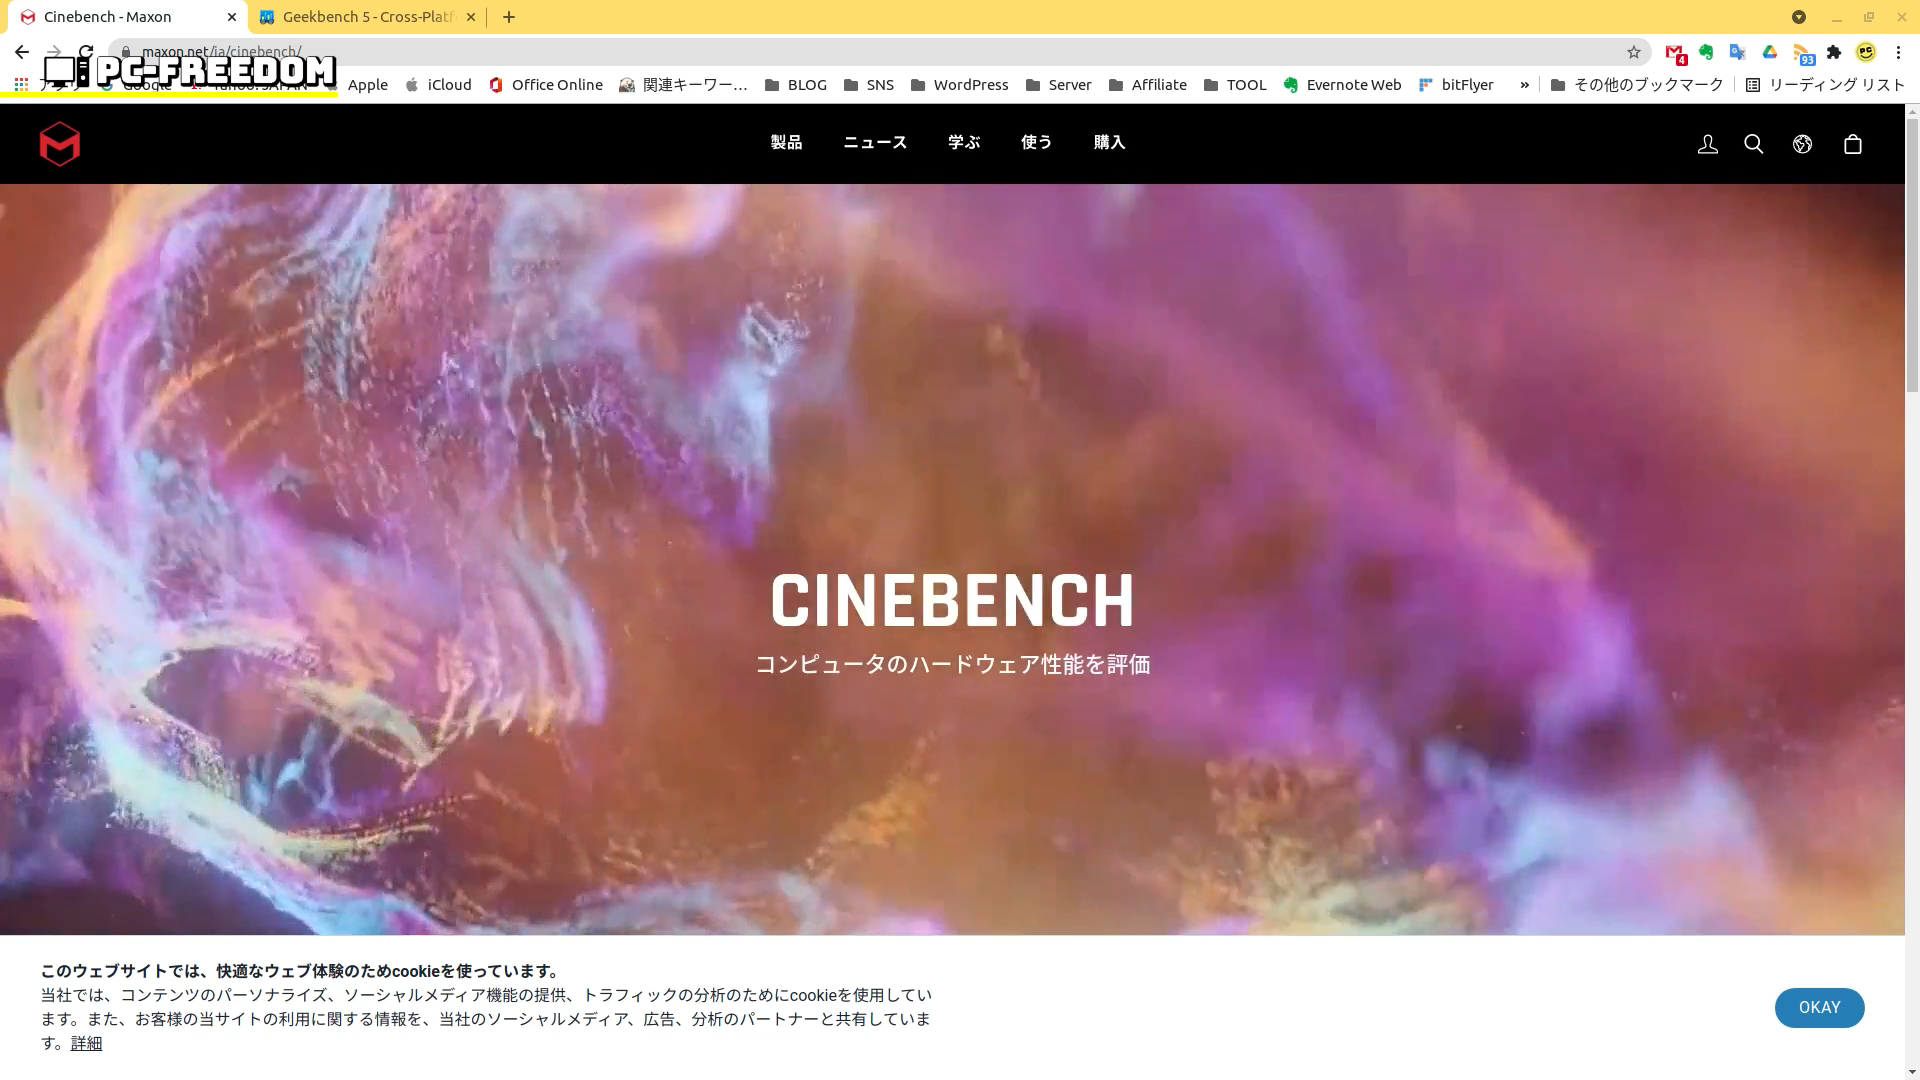Open the shopping bag cart icon
This screenshot has height=1080, width=1920.
tap(1852, 144)
